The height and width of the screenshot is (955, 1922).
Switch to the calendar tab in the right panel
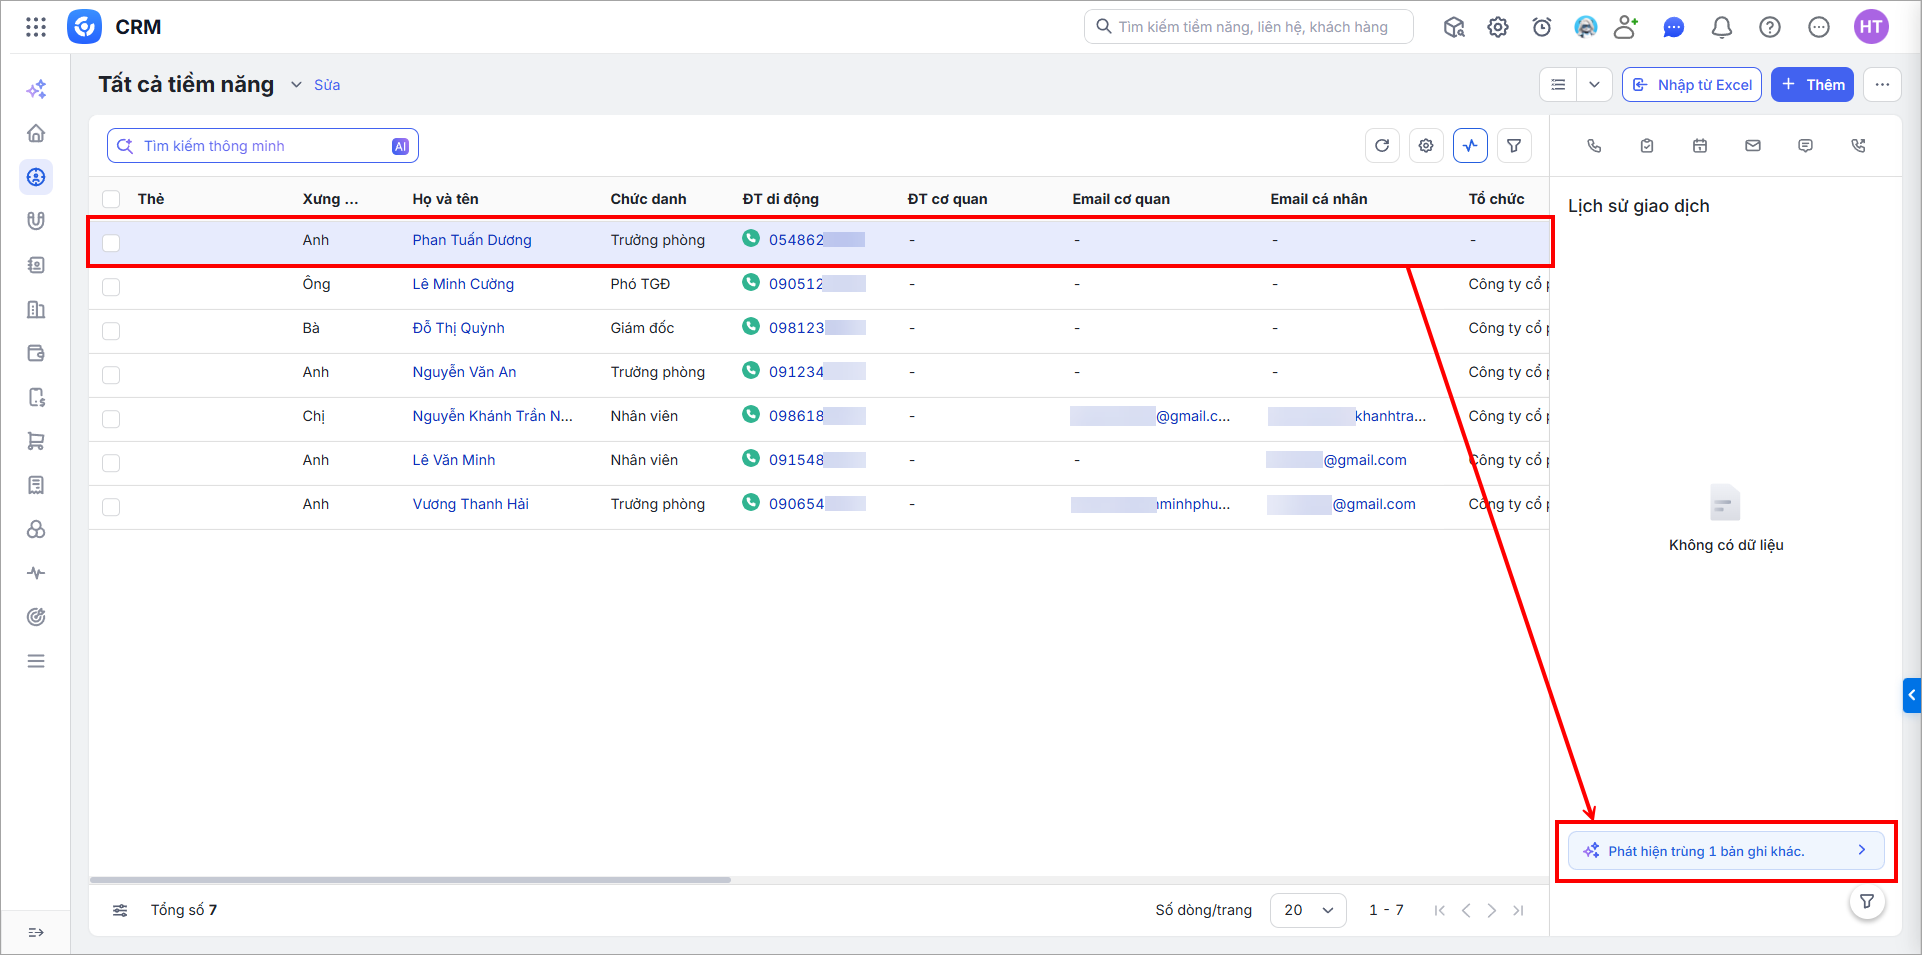(1700, 146)
